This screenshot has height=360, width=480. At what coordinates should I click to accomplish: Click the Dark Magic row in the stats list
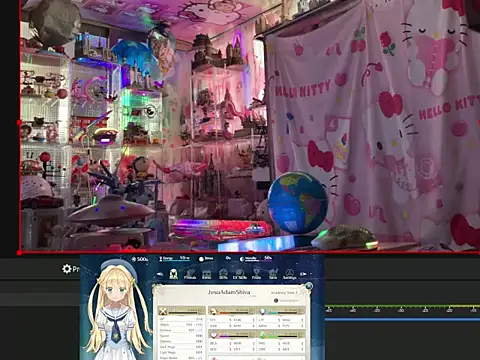click(x=181, y=347)
